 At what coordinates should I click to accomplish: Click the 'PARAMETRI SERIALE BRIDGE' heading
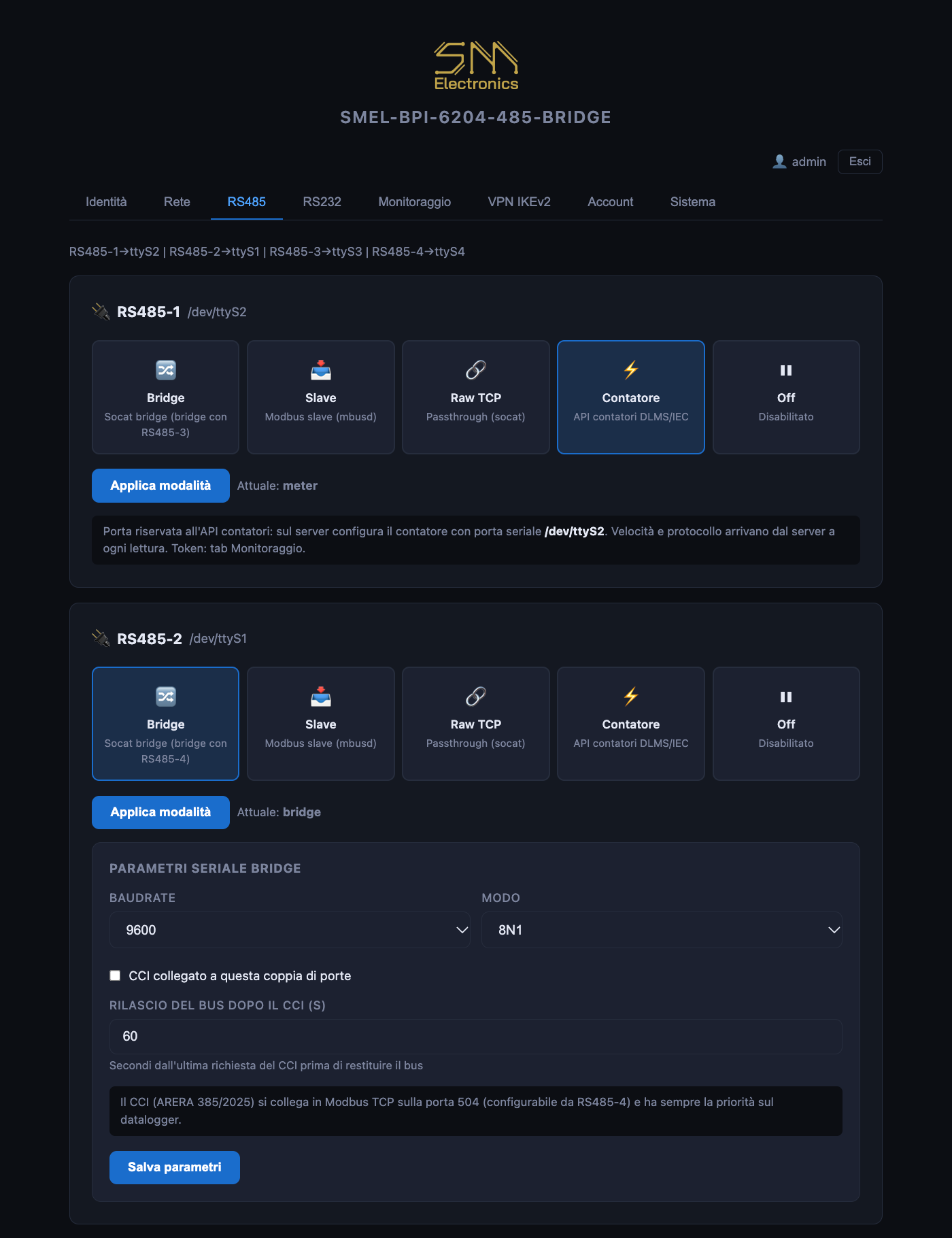pyautogui.click(x=205, y=868)
